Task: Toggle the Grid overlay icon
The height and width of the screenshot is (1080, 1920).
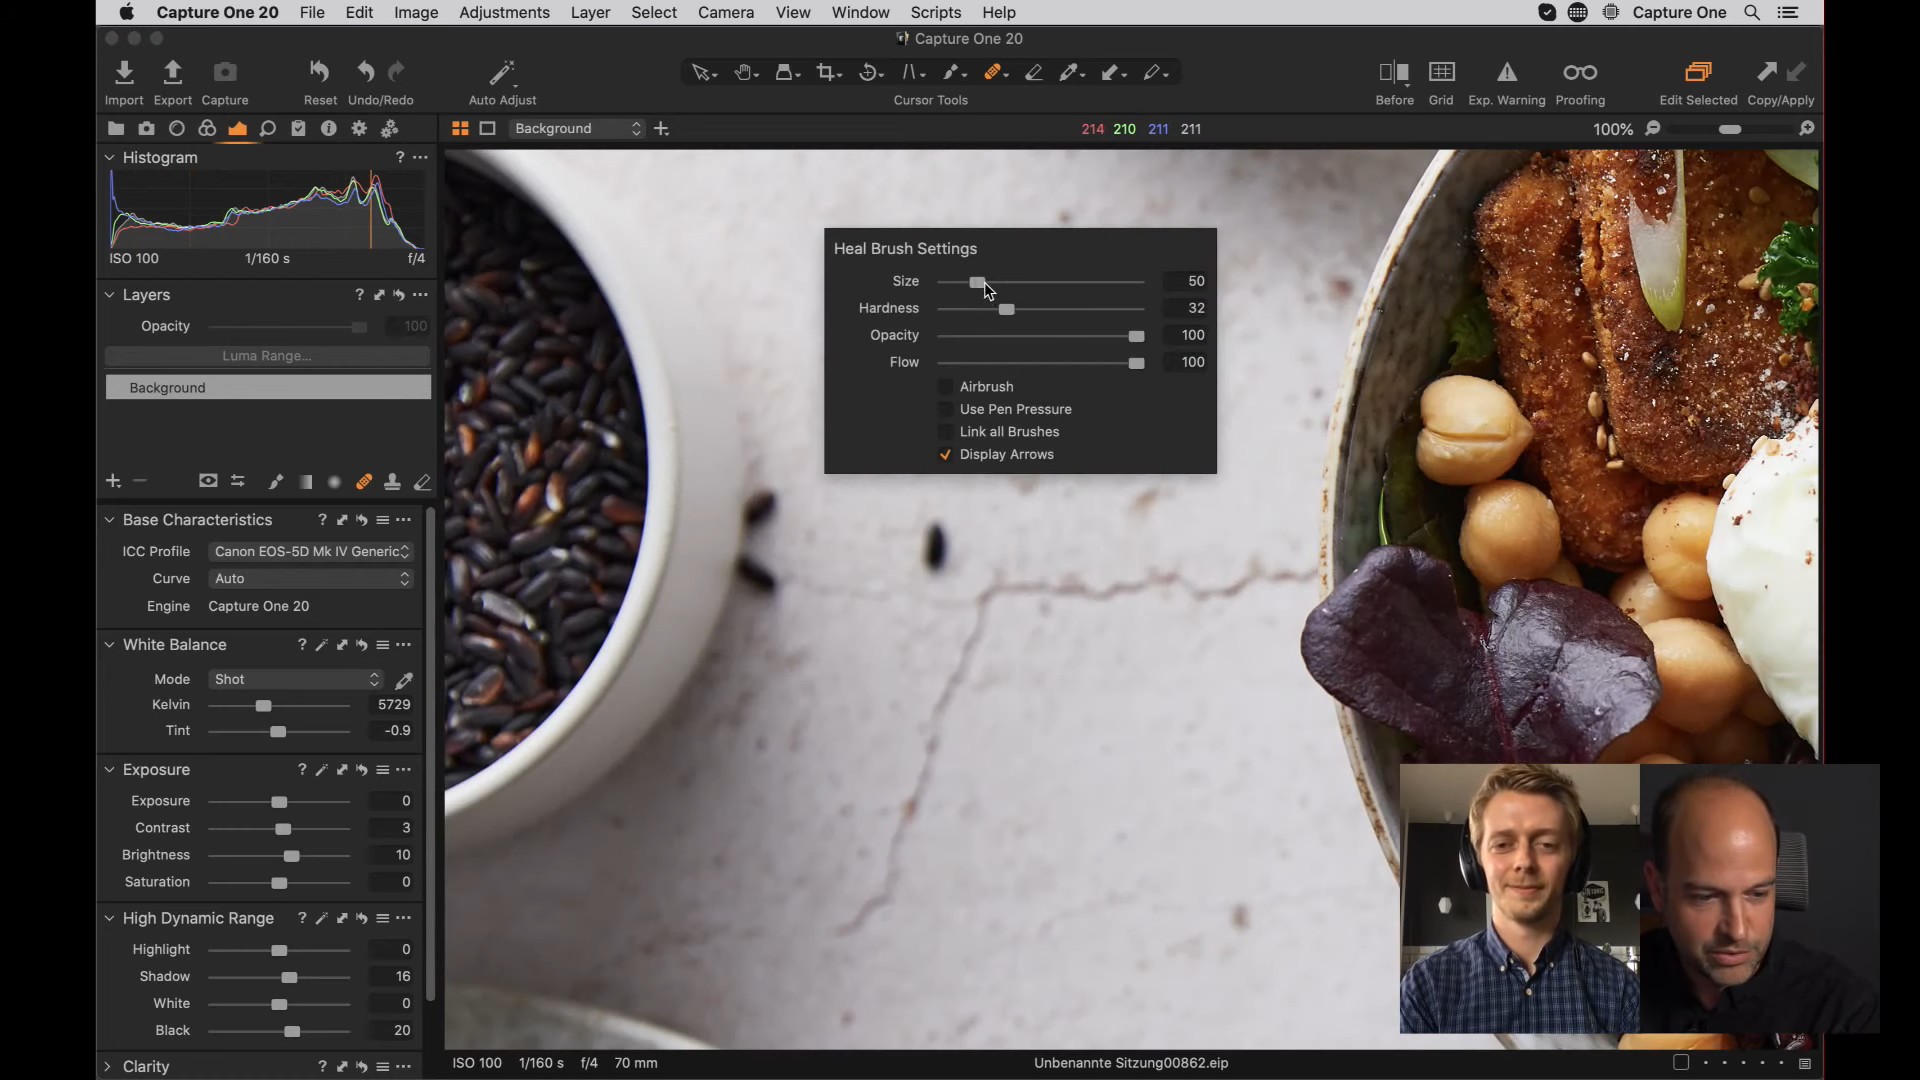Action: 1441,72
